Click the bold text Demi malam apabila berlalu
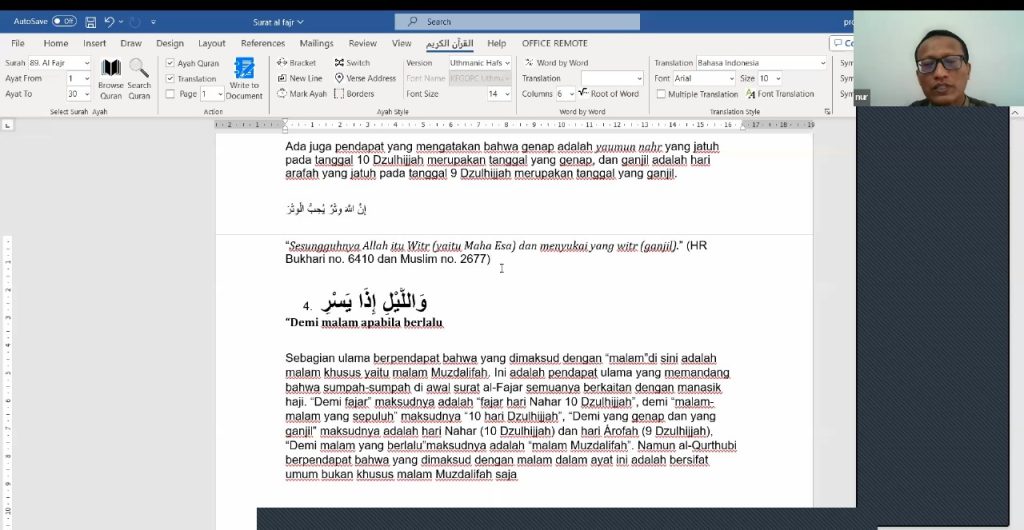This screenshot has width=1024, height=530. click(364, 322)
